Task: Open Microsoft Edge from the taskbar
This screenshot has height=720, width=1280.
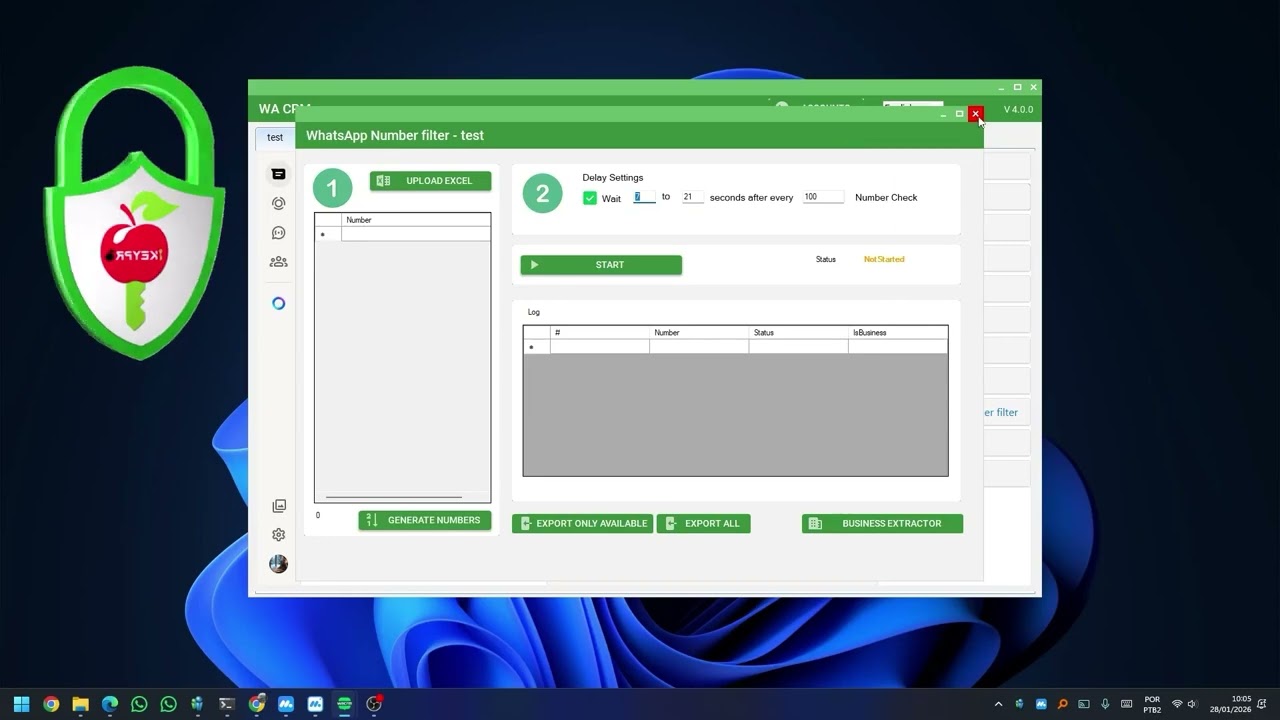Action: click(x=110, y=704)
